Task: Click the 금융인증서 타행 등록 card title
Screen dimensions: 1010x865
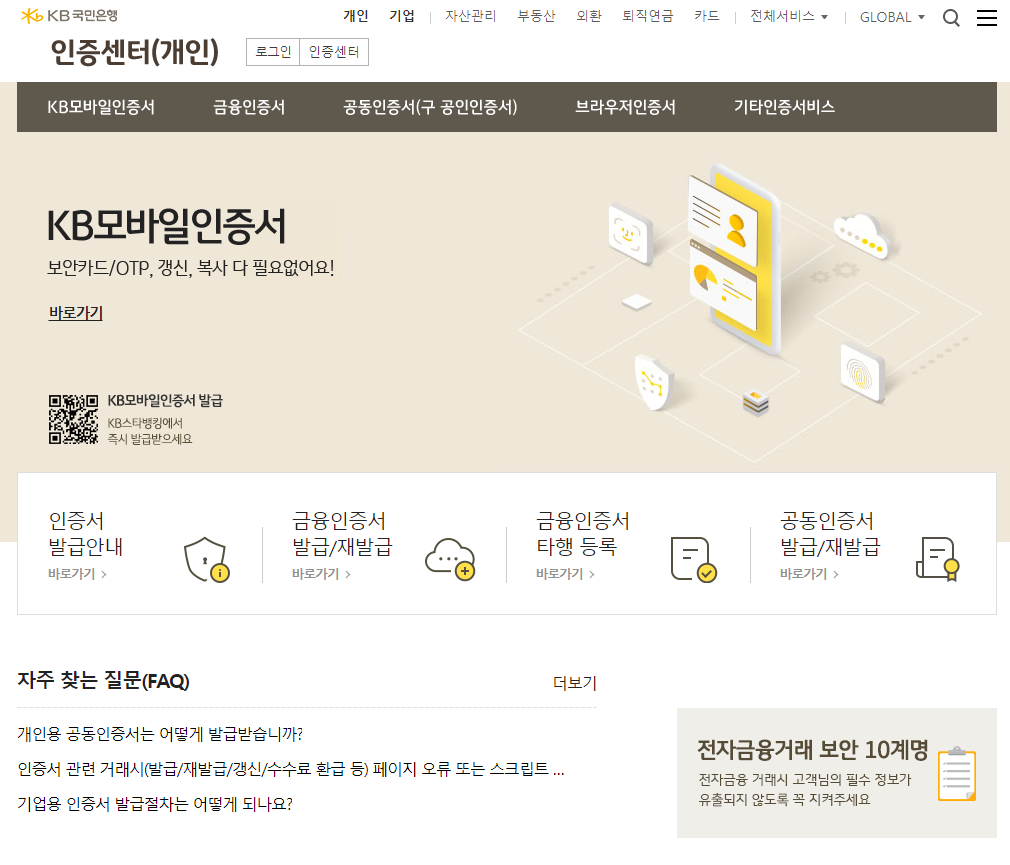Action: pyautogui.click(x=583, y=534)
